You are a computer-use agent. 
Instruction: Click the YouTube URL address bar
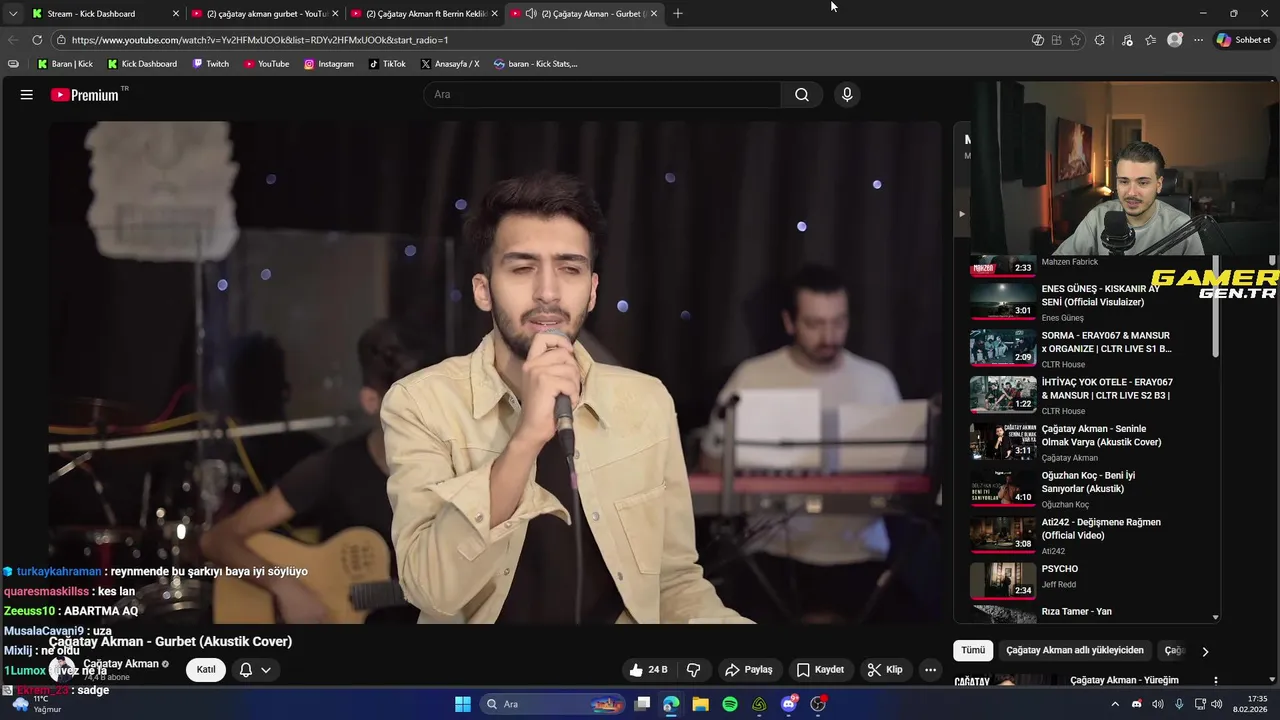[540, 40]
